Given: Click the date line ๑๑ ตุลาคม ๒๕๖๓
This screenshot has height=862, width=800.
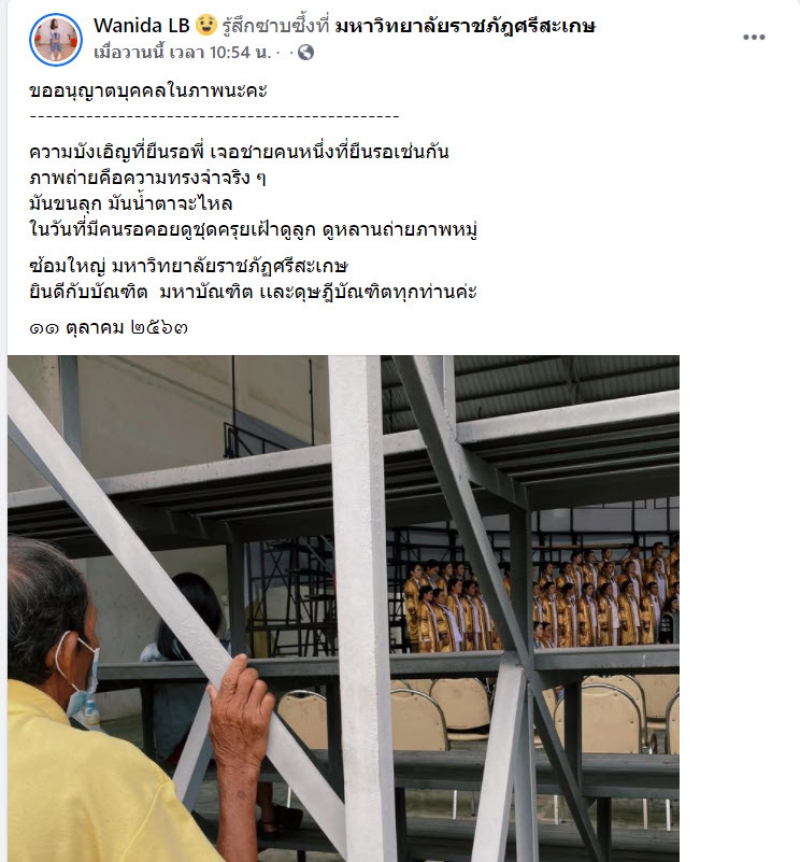Looking at the screenshot, I should (109, 328).
